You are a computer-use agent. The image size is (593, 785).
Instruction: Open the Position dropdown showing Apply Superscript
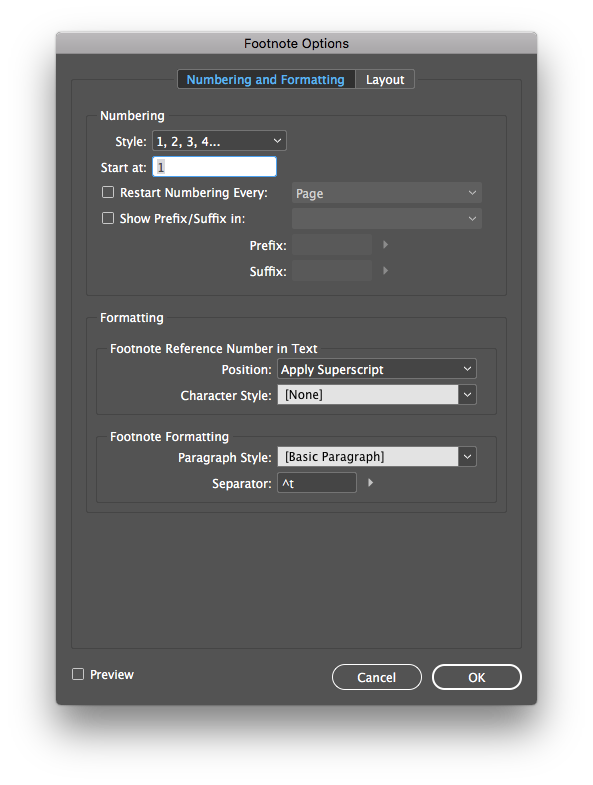coord(377,369)
